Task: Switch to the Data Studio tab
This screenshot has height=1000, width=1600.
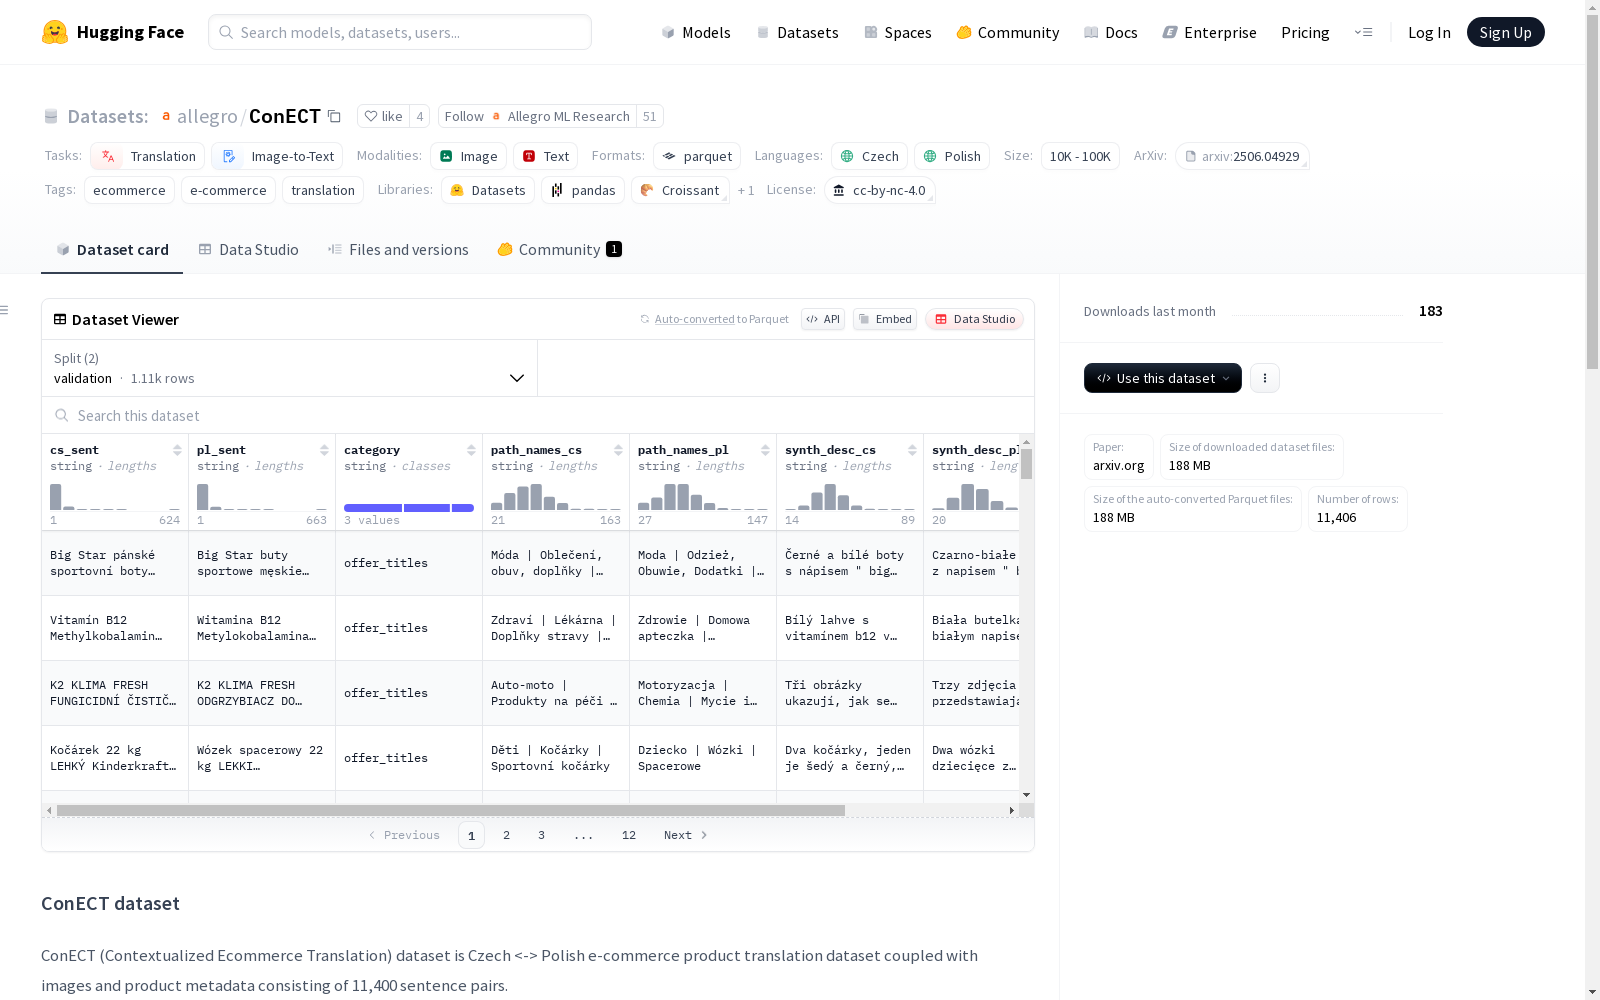Action: pyautogui.click(x=248, y=249)
